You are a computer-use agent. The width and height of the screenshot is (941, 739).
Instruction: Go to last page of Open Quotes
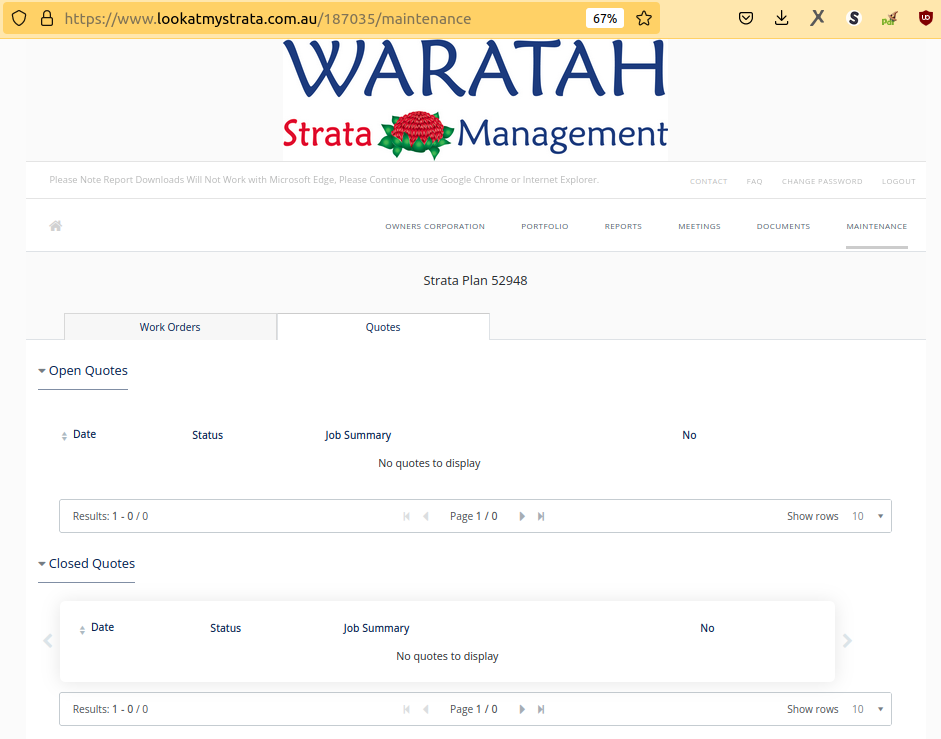[541, 516]
